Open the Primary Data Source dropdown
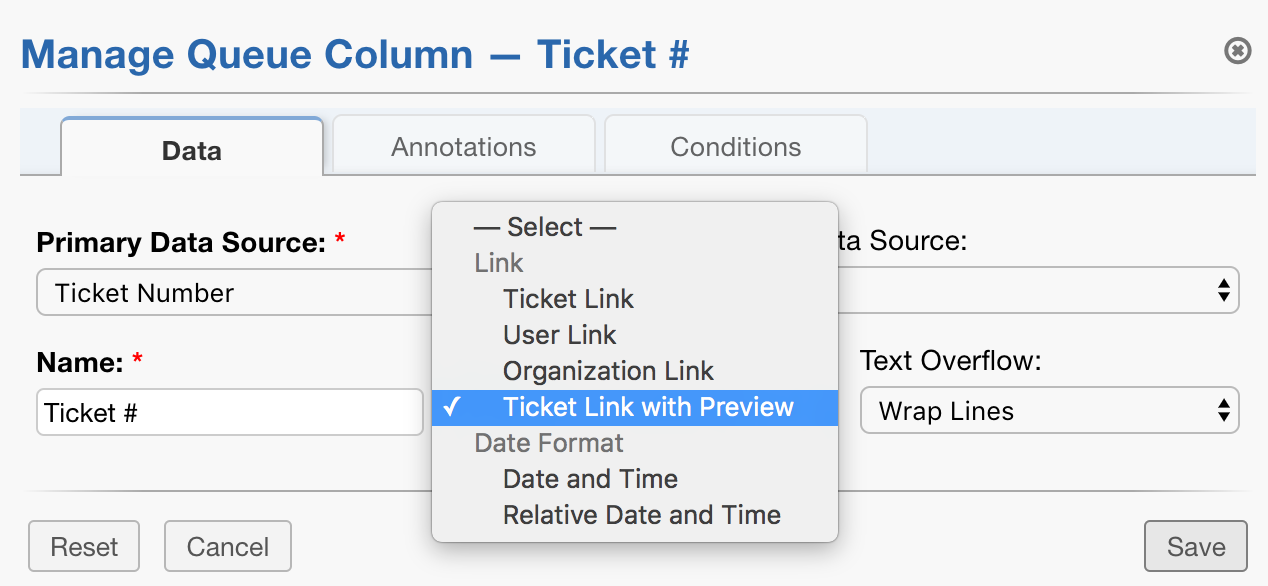The height and width of the screenshot is (586, 1268). tap(230, 292)
